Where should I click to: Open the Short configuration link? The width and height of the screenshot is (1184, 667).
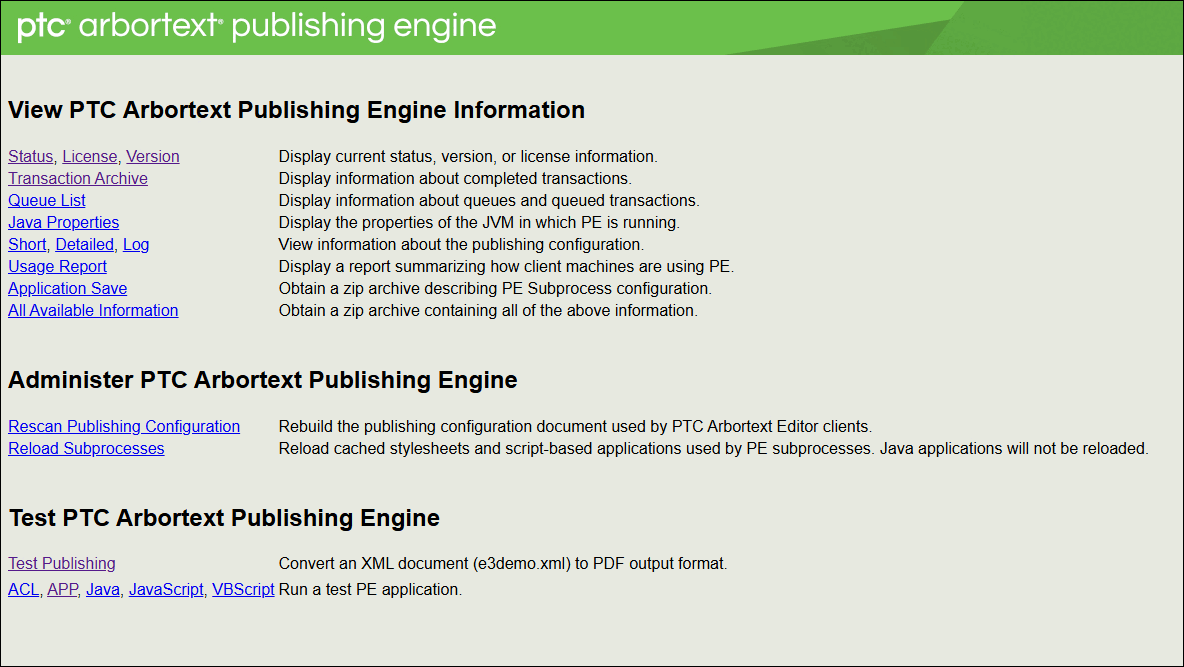pyautogui.click(x=27, y=244)
